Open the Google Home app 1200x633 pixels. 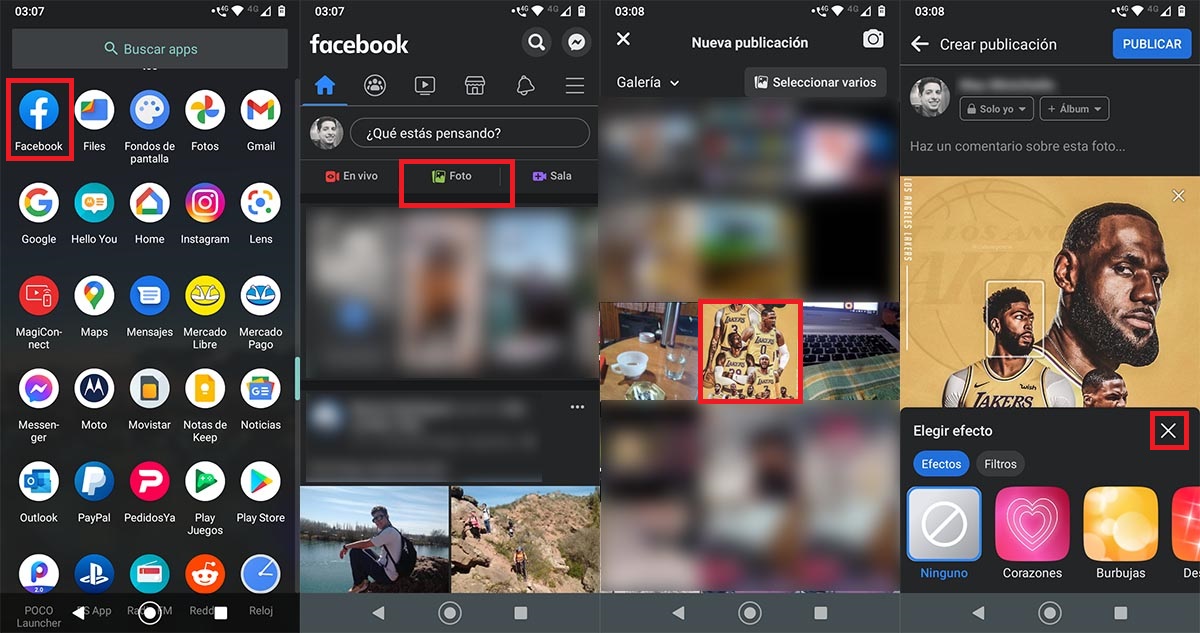[149, 203]
